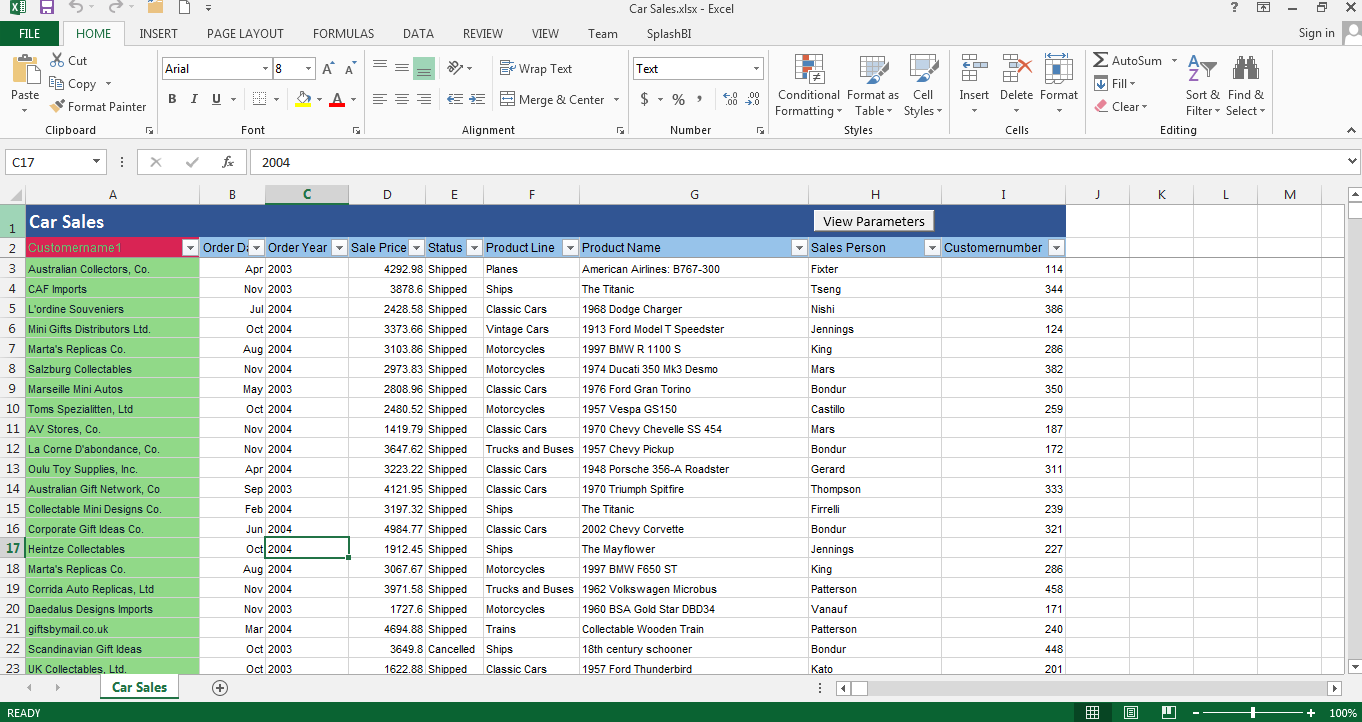The image size is (1362, 722).
Task: Click the yellow Fill Color swatch
Action: tap(303, 99)
